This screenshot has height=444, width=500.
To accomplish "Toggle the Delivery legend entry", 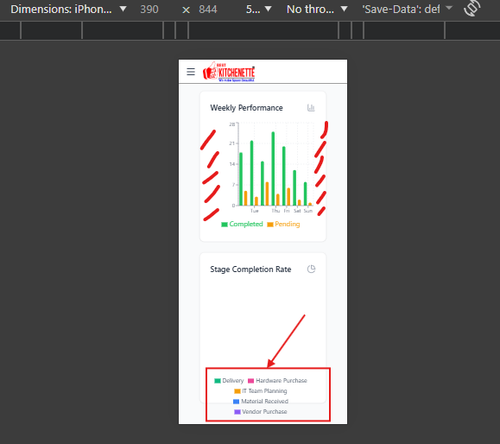I will pyautogui.click(x=229, y=381).
